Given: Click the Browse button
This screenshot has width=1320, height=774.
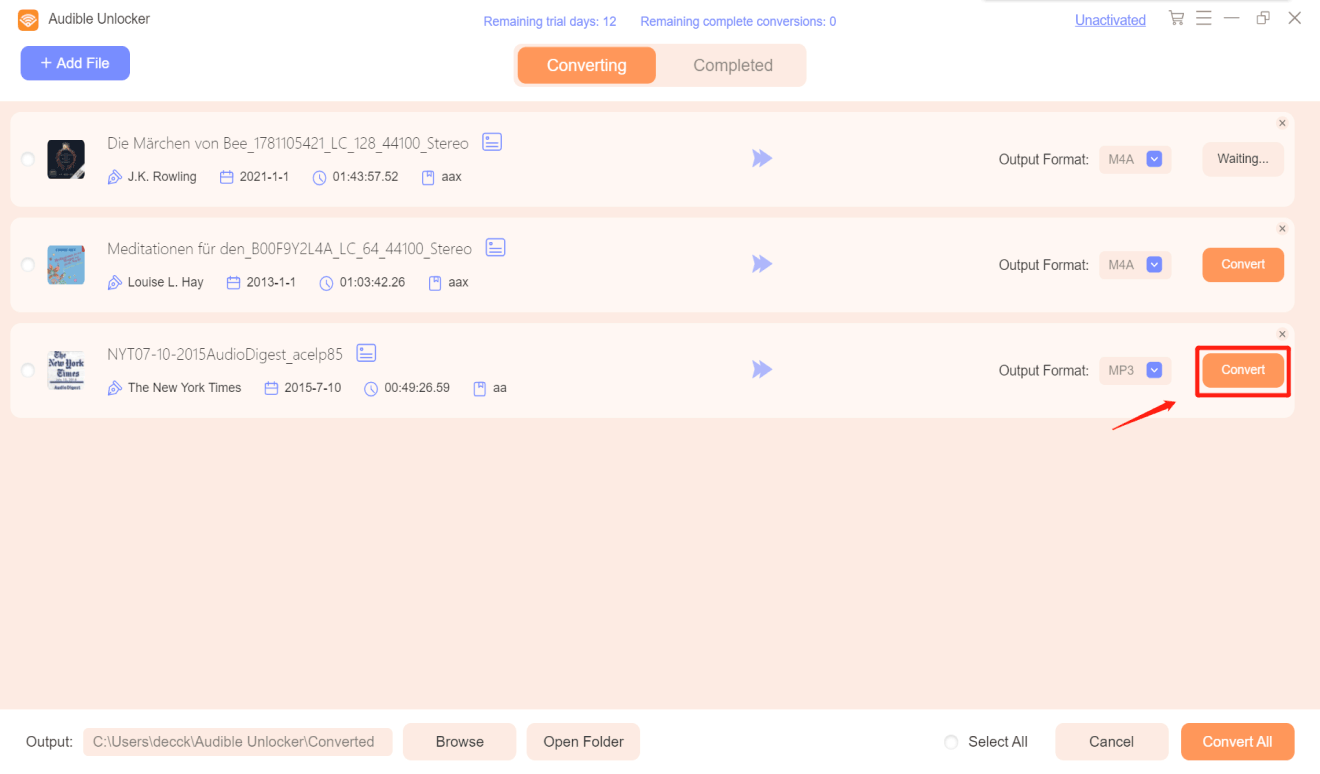Looking at the screenshot, I should (x=460, y=742).
